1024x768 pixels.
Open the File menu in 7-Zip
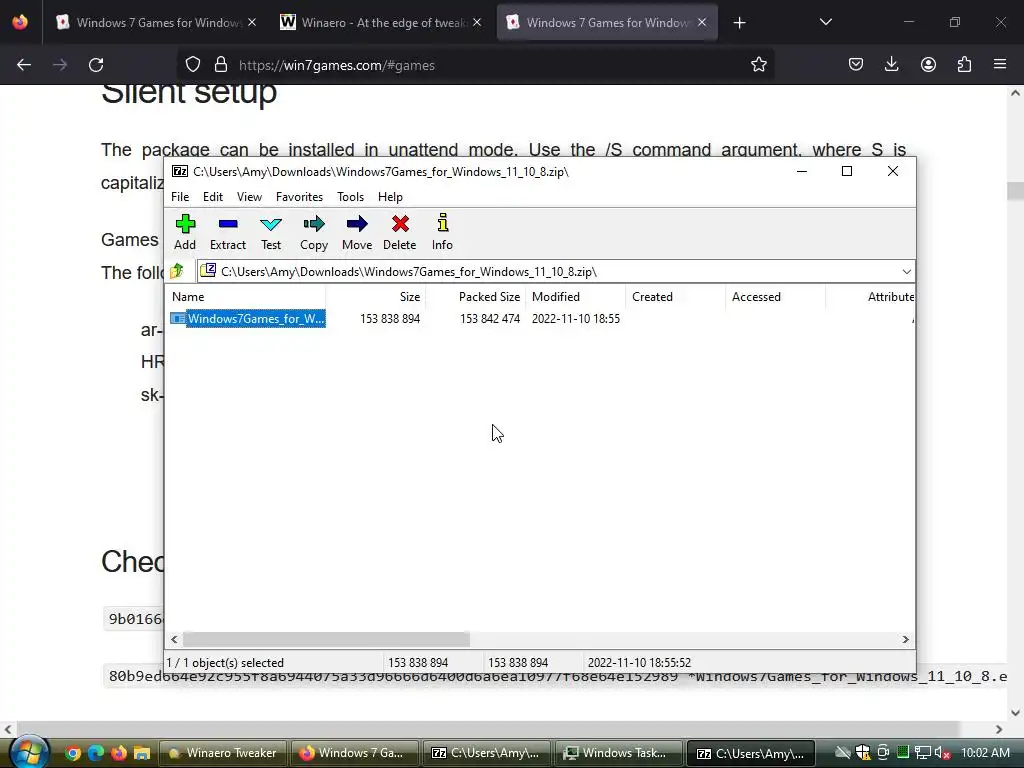[x=180, y=197]
